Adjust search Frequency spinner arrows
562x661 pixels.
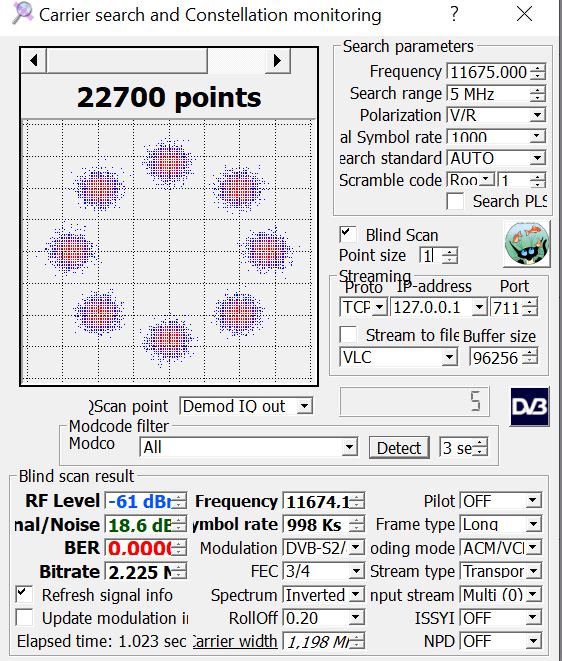click(x=538, y=72)
